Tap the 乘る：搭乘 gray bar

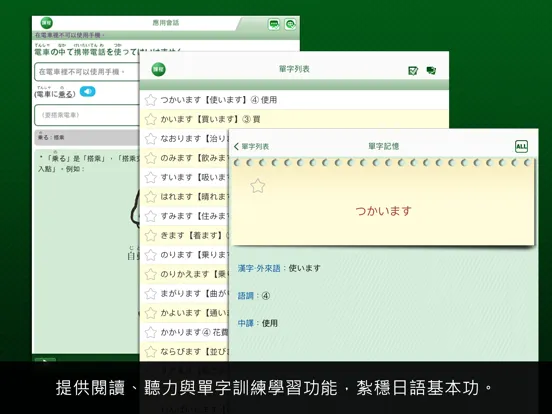point(87,137)
